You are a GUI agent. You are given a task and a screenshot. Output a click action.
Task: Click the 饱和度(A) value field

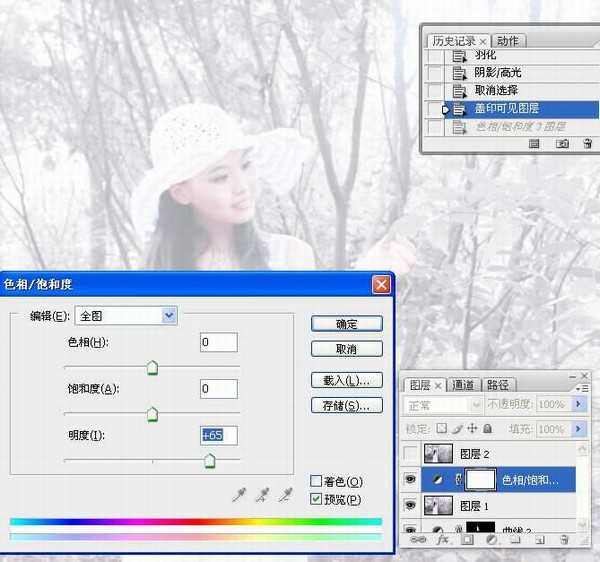[x=219, y=389]
